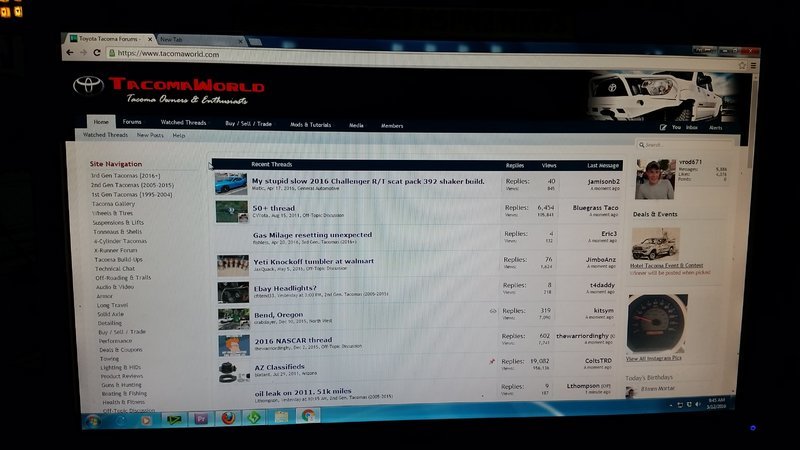Open Tacoma Gallery in Site Navigation
The width and height of the screenshot is (800, 450).
click(113, 204)
